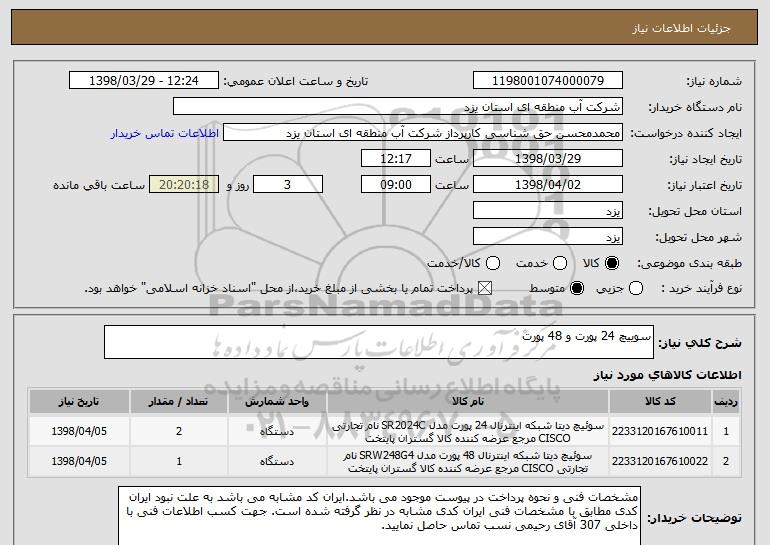This screenshot has height=545, width=770.
Task: Click the creation date field 1398/03/29
Action: (548, 159)
